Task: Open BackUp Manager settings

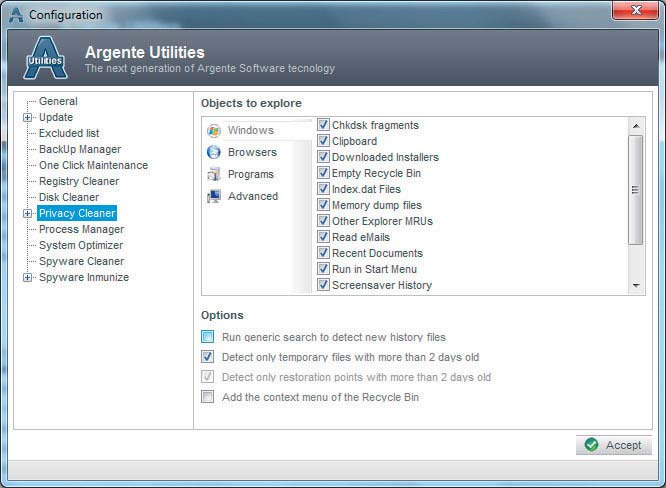Action: (80, 150)
